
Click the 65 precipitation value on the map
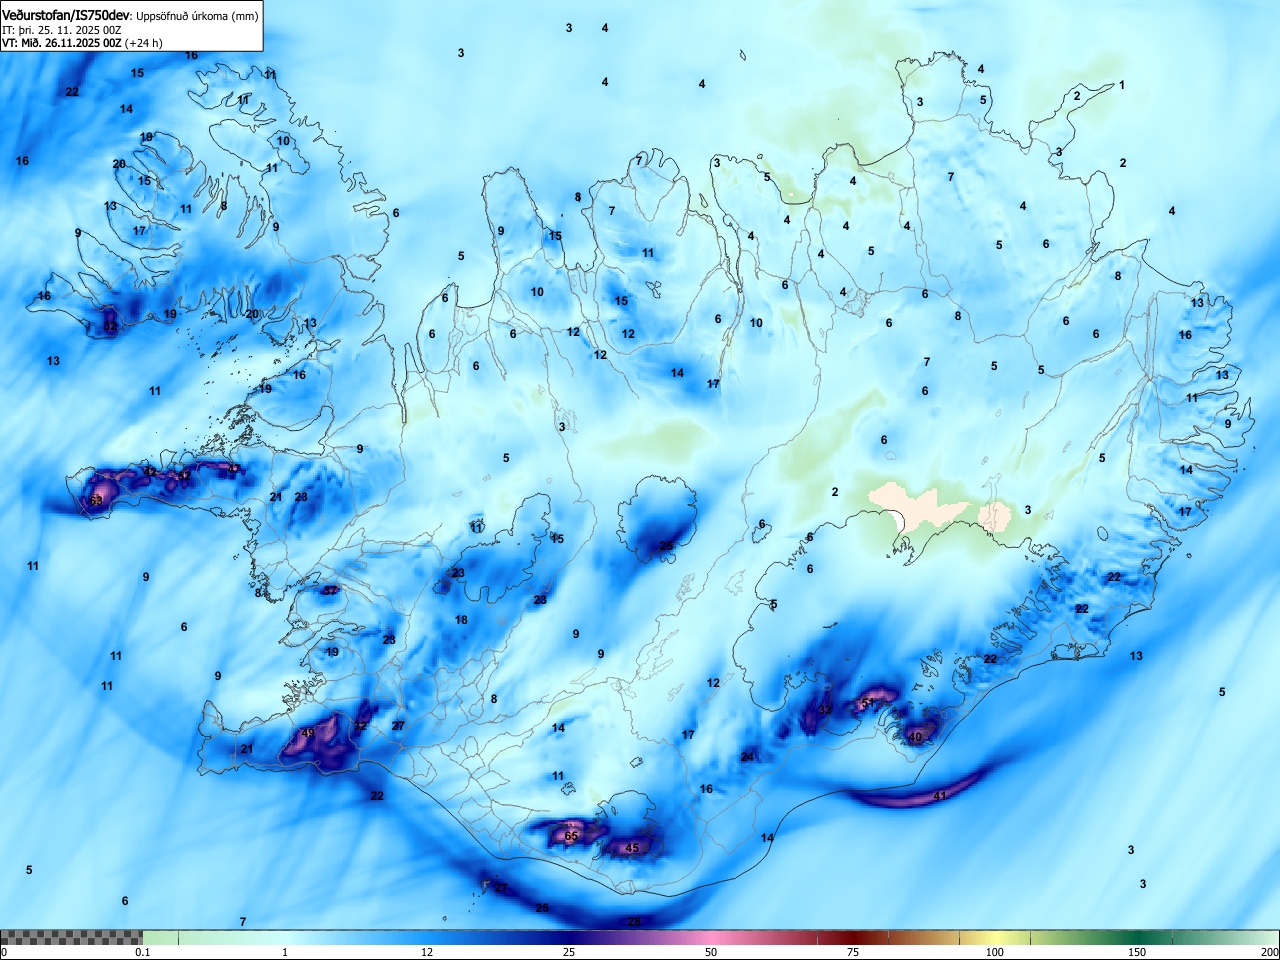pos(571,836)
